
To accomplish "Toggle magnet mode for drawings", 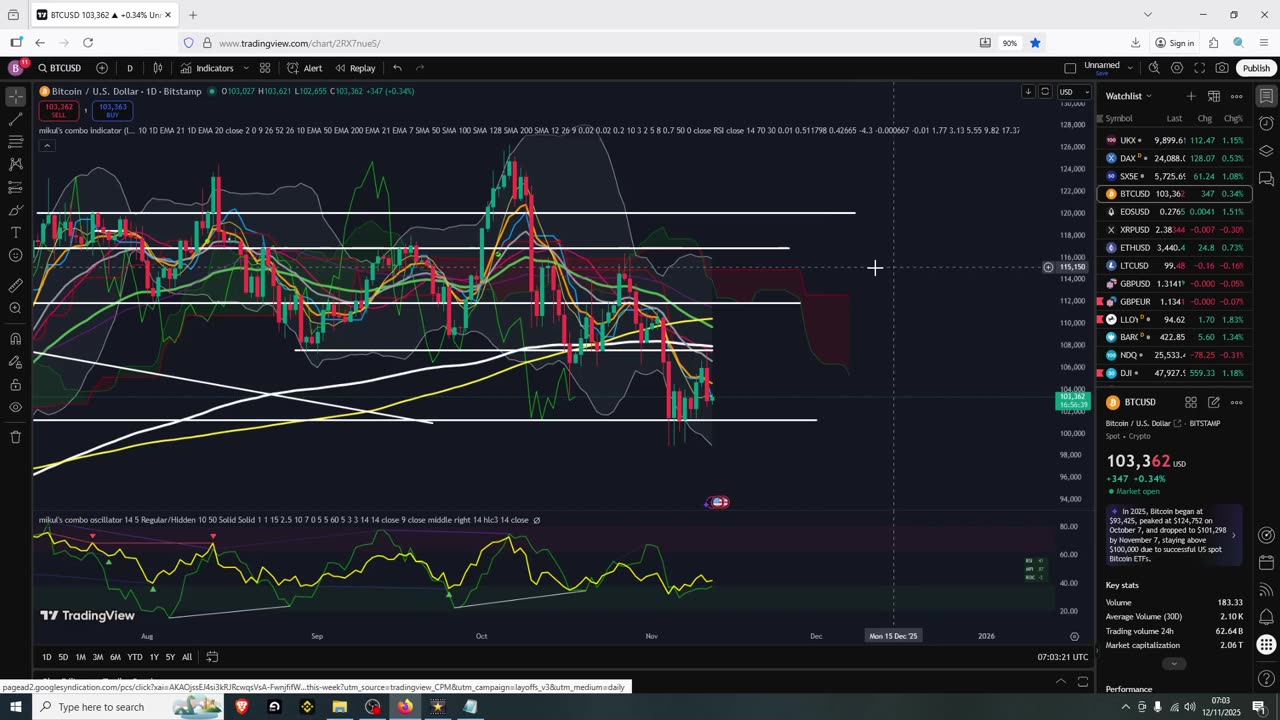I will pos(15,338).
